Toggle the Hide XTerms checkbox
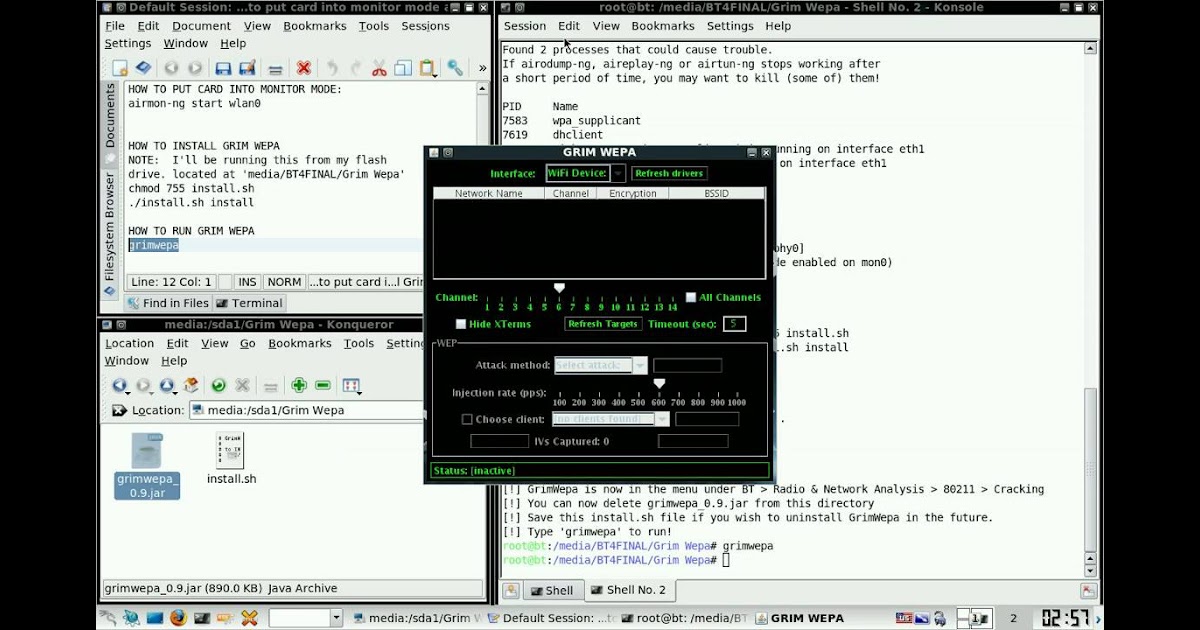This screenshot has width=1200, height=630. pos(461,324)
